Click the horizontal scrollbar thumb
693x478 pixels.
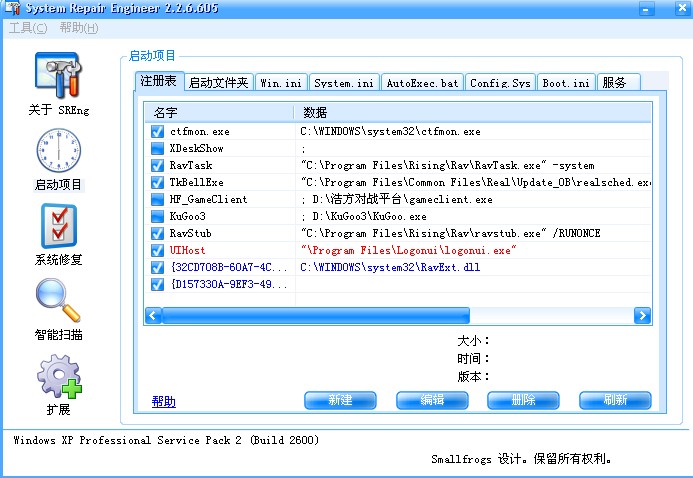point(316,315)
